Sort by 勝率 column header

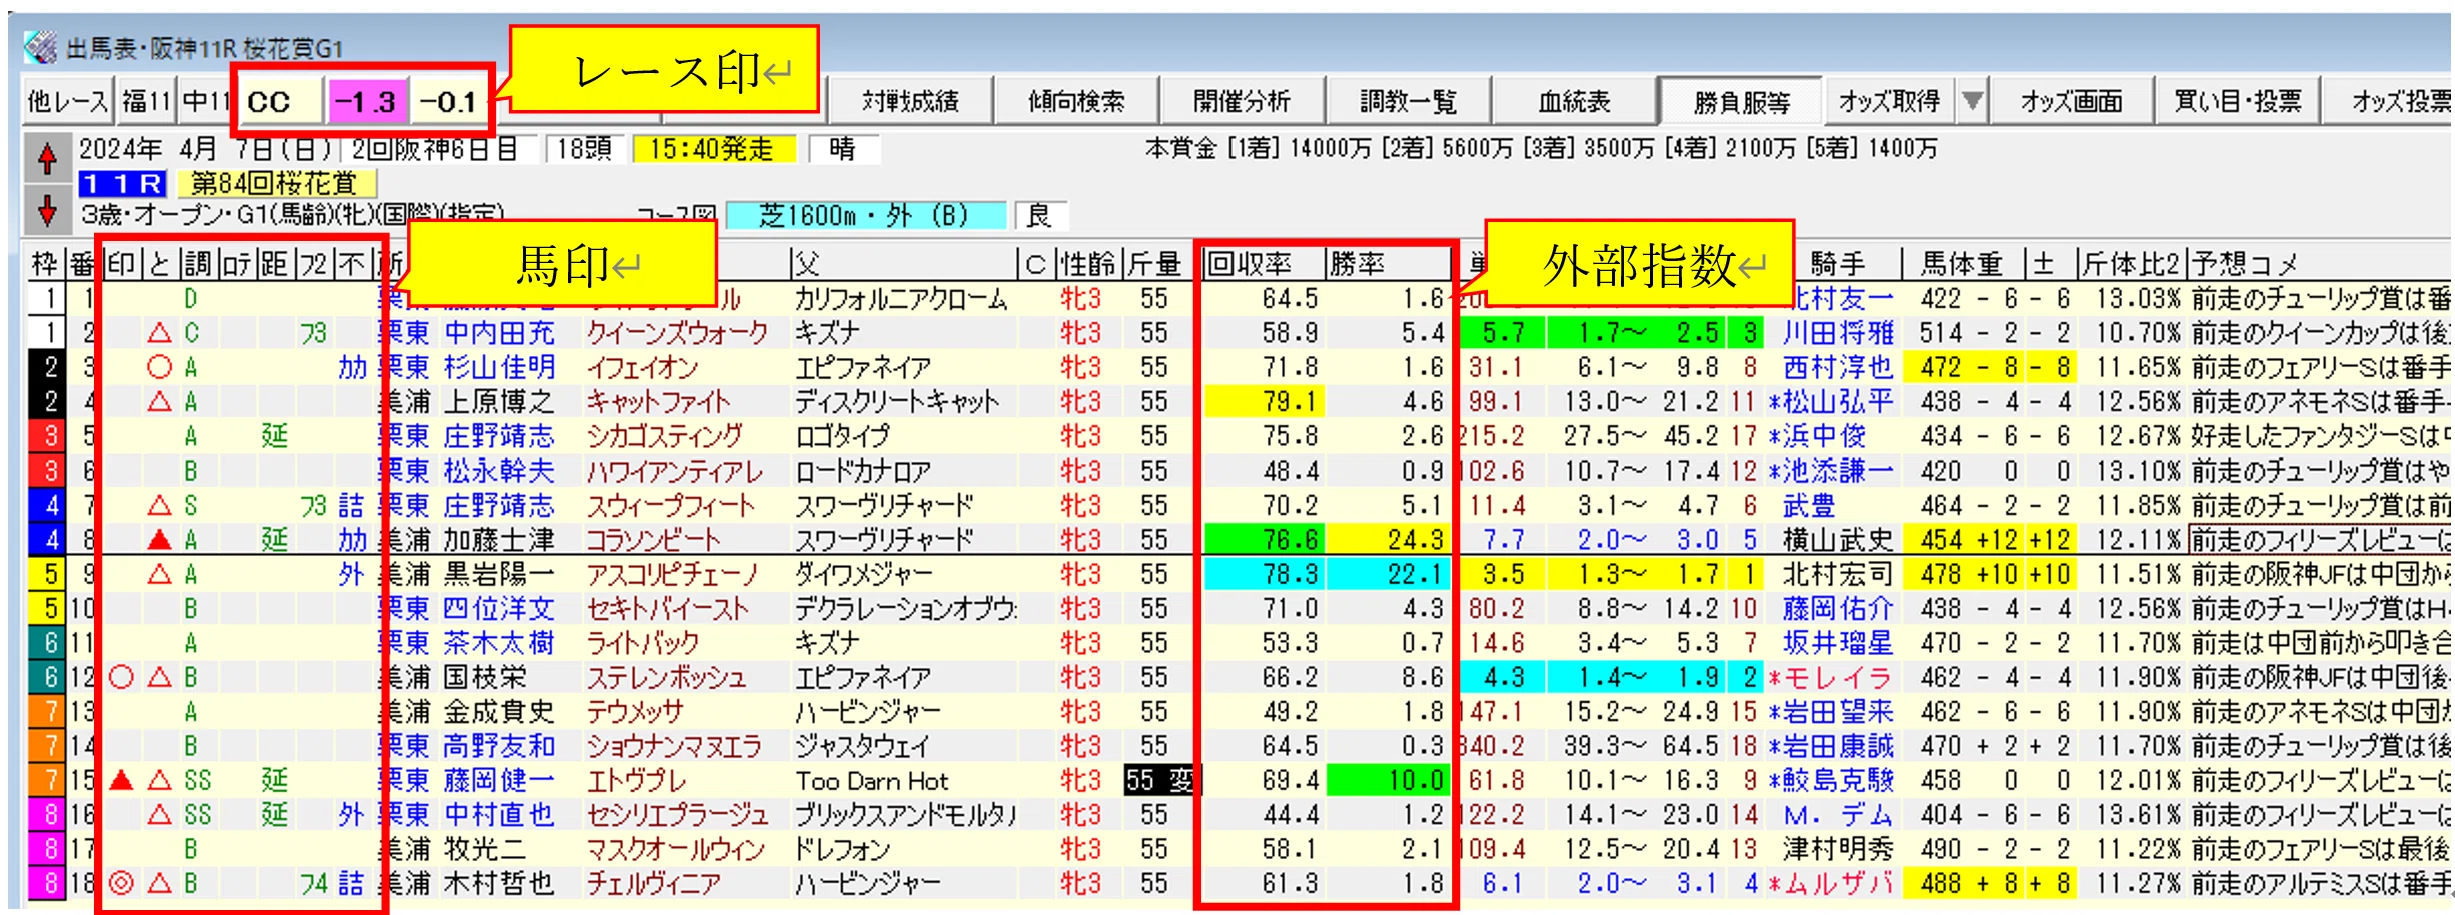(x=1388, y=263)
